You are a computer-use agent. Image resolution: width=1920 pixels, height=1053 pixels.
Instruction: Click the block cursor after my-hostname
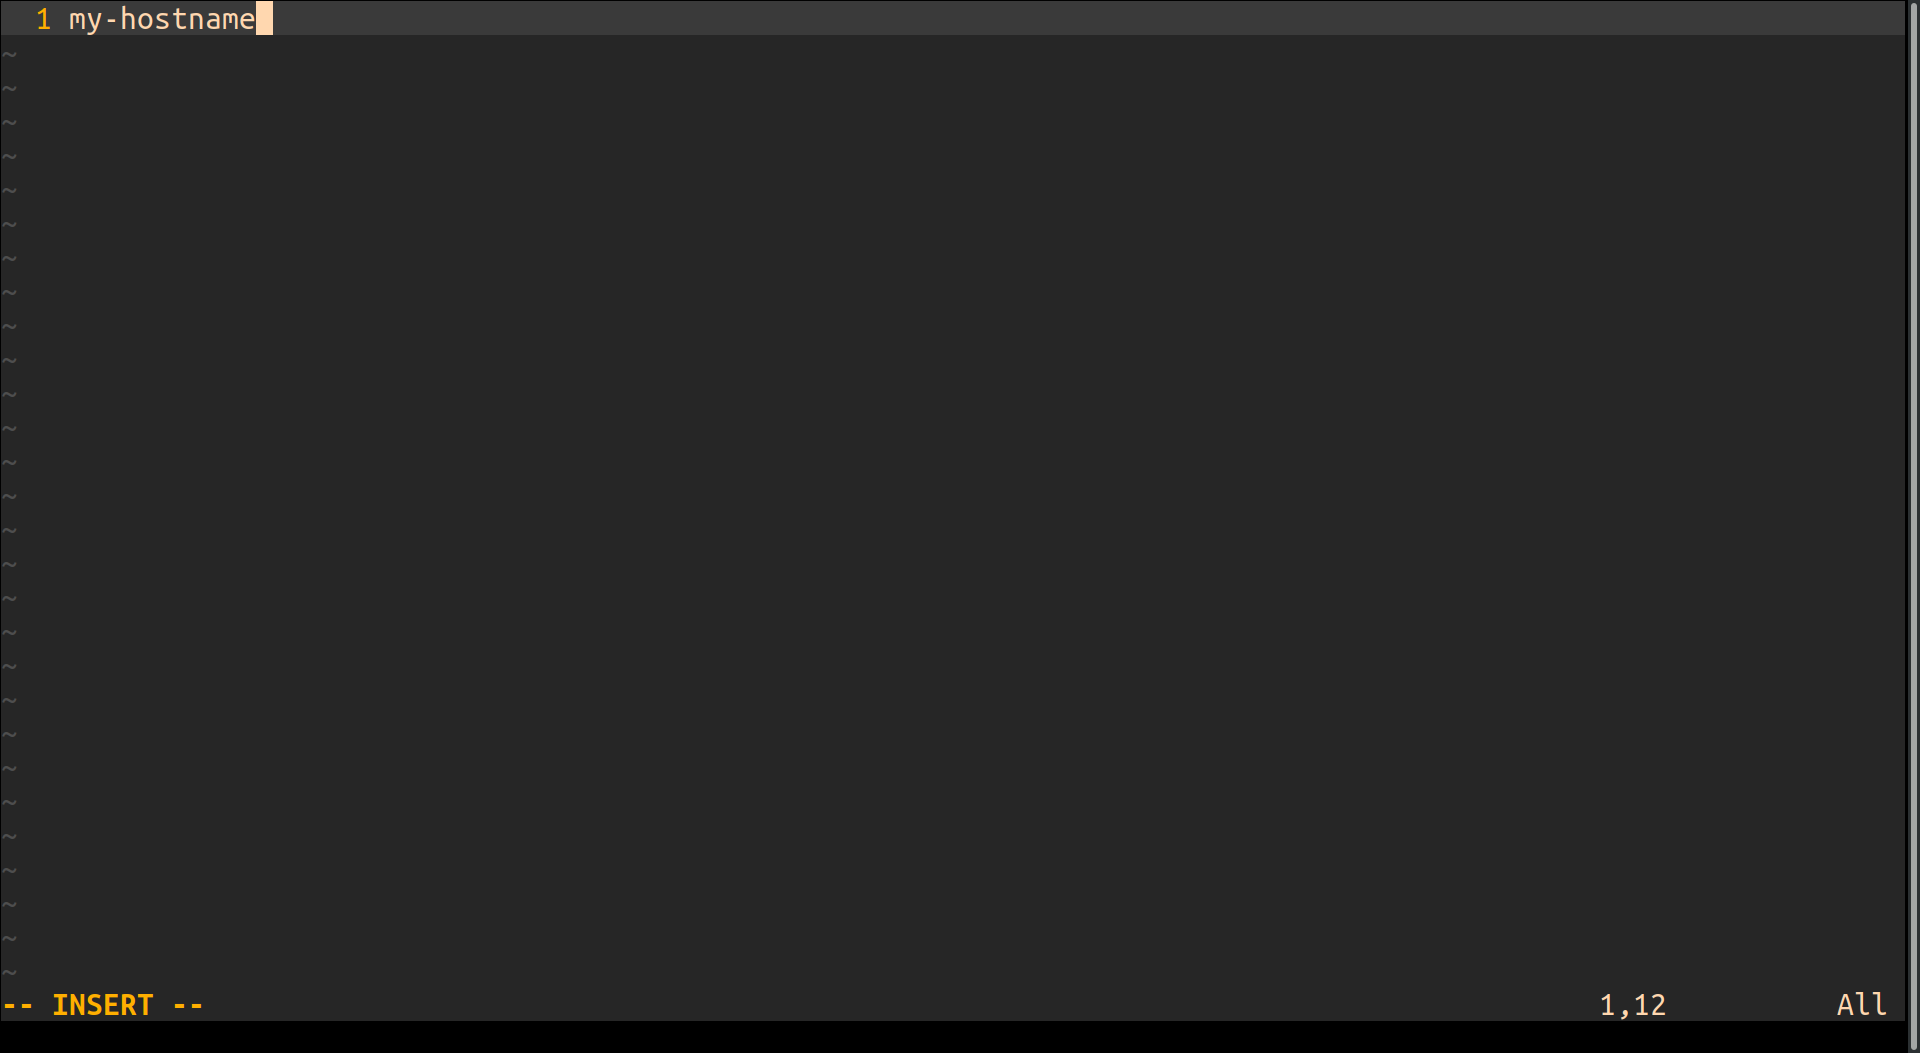(x=264, y=19)
